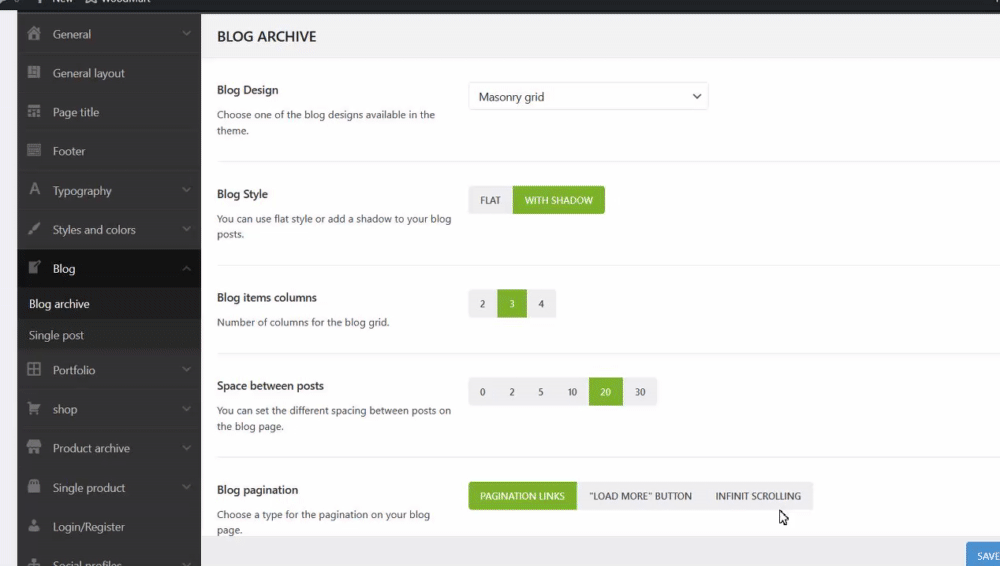Click the Blog items columns label
The width and height of the screenshot is (1000, 566).
point(267,297)
